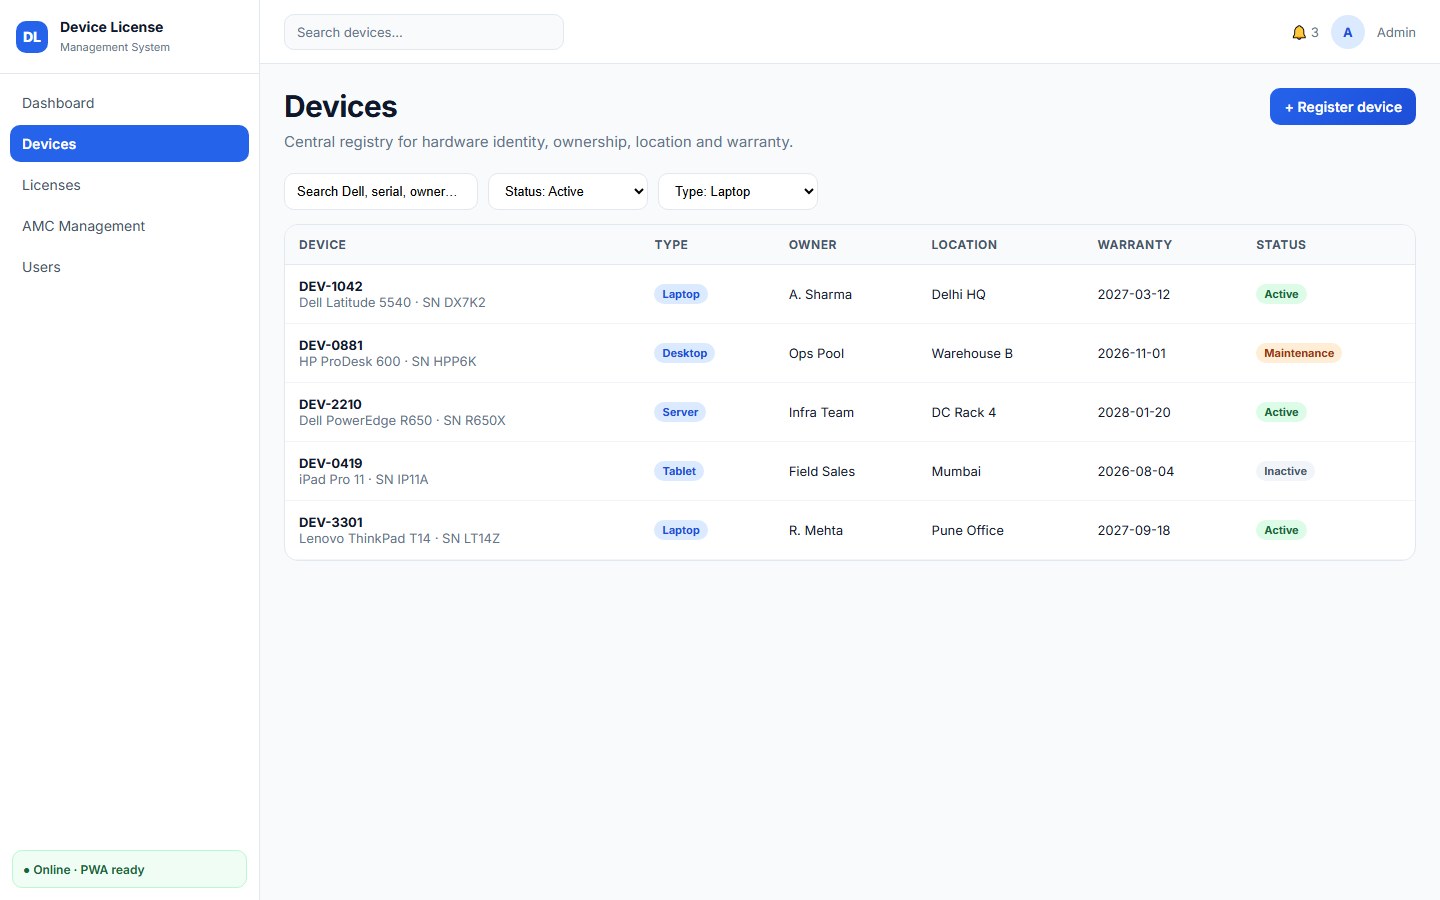The image size is (1440, 900).
Task: Select device DEV-1042
Action: 850,294
